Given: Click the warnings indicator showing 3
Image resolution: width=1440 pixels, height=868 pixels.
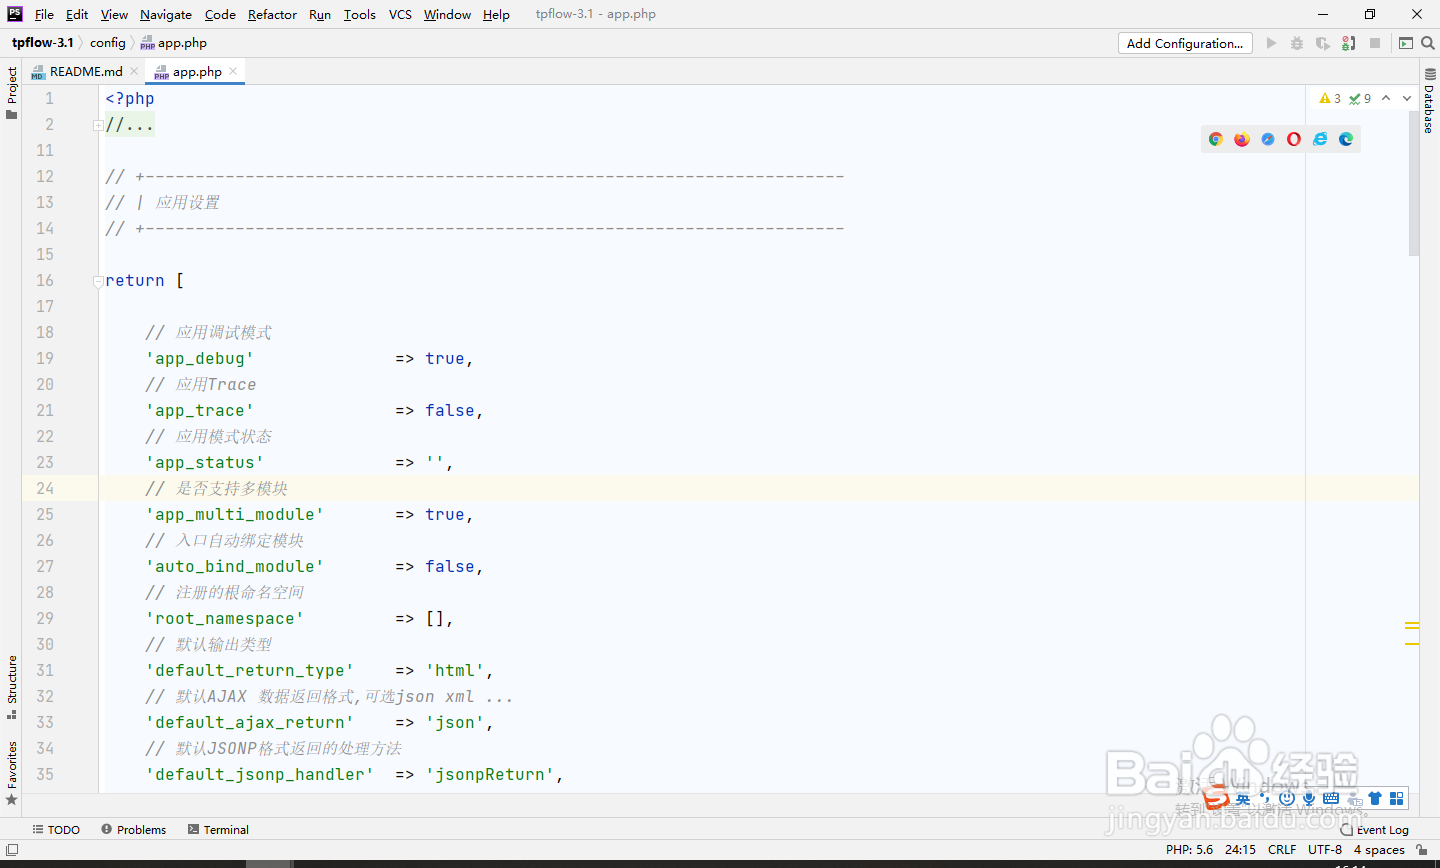Looking at the screenshot, I should point(1330,98).
